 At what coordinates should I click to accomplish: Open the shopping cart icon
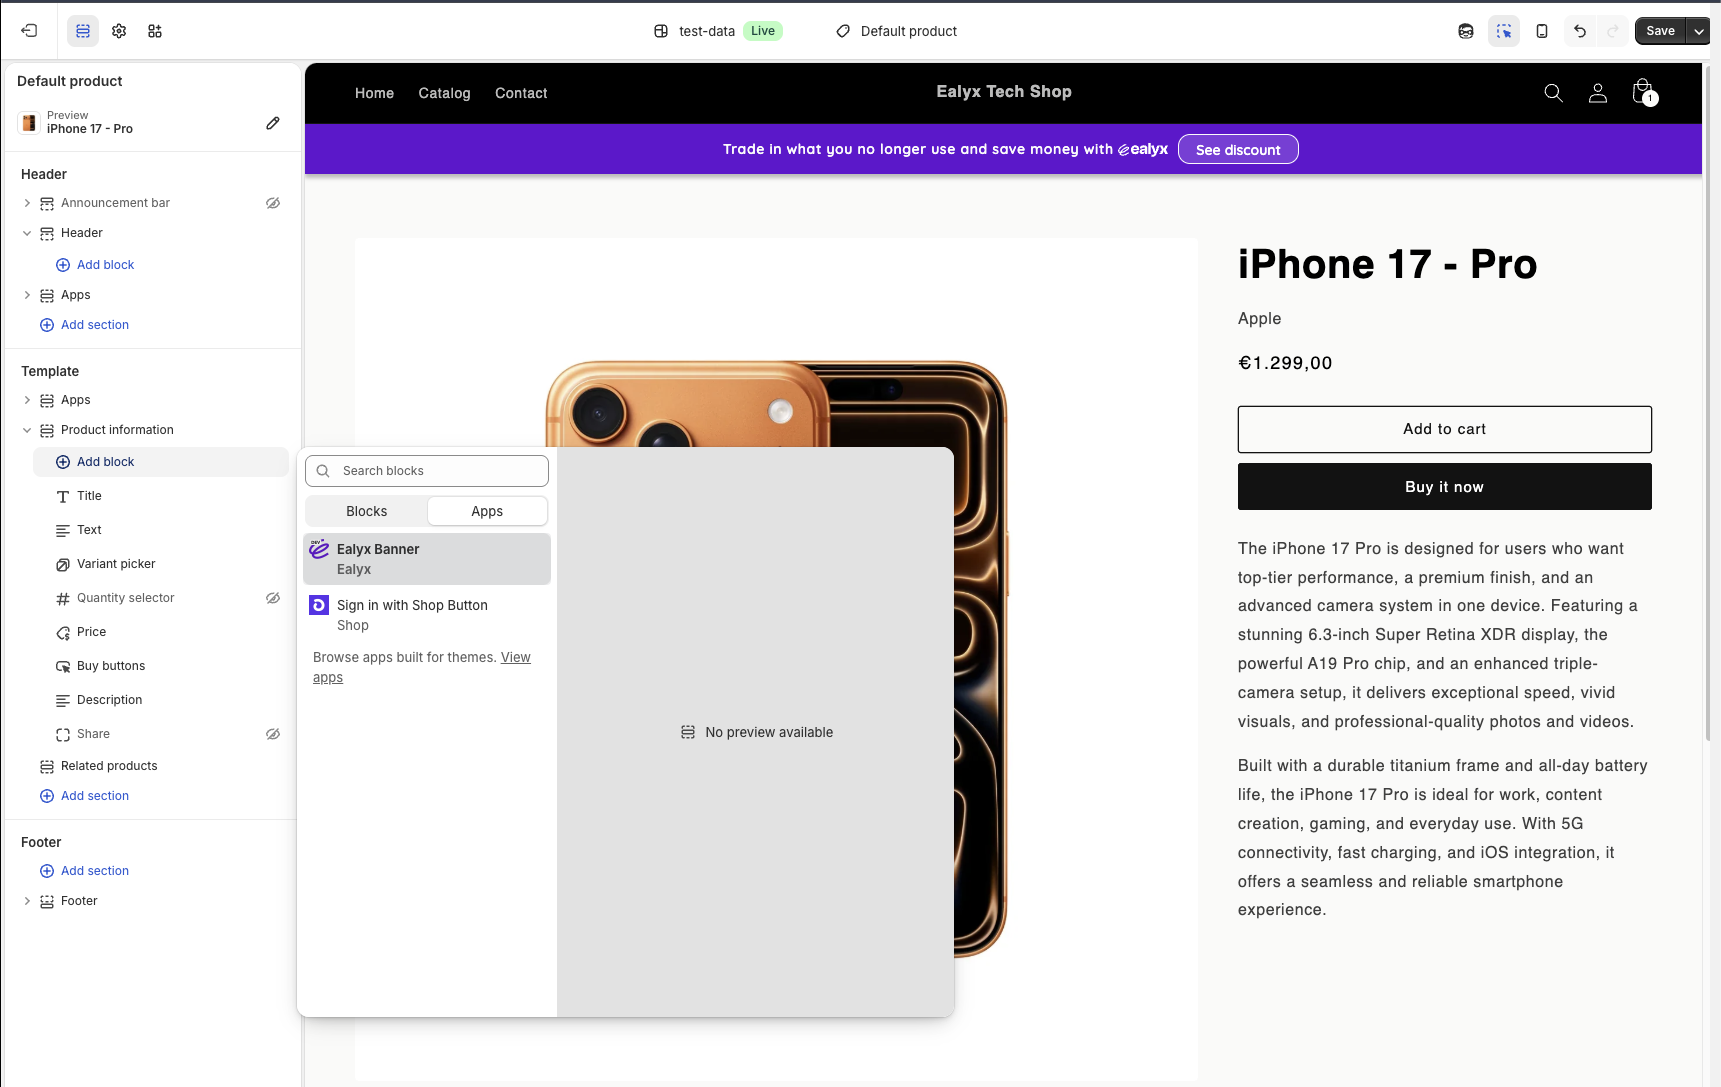tap(1642, 93)
